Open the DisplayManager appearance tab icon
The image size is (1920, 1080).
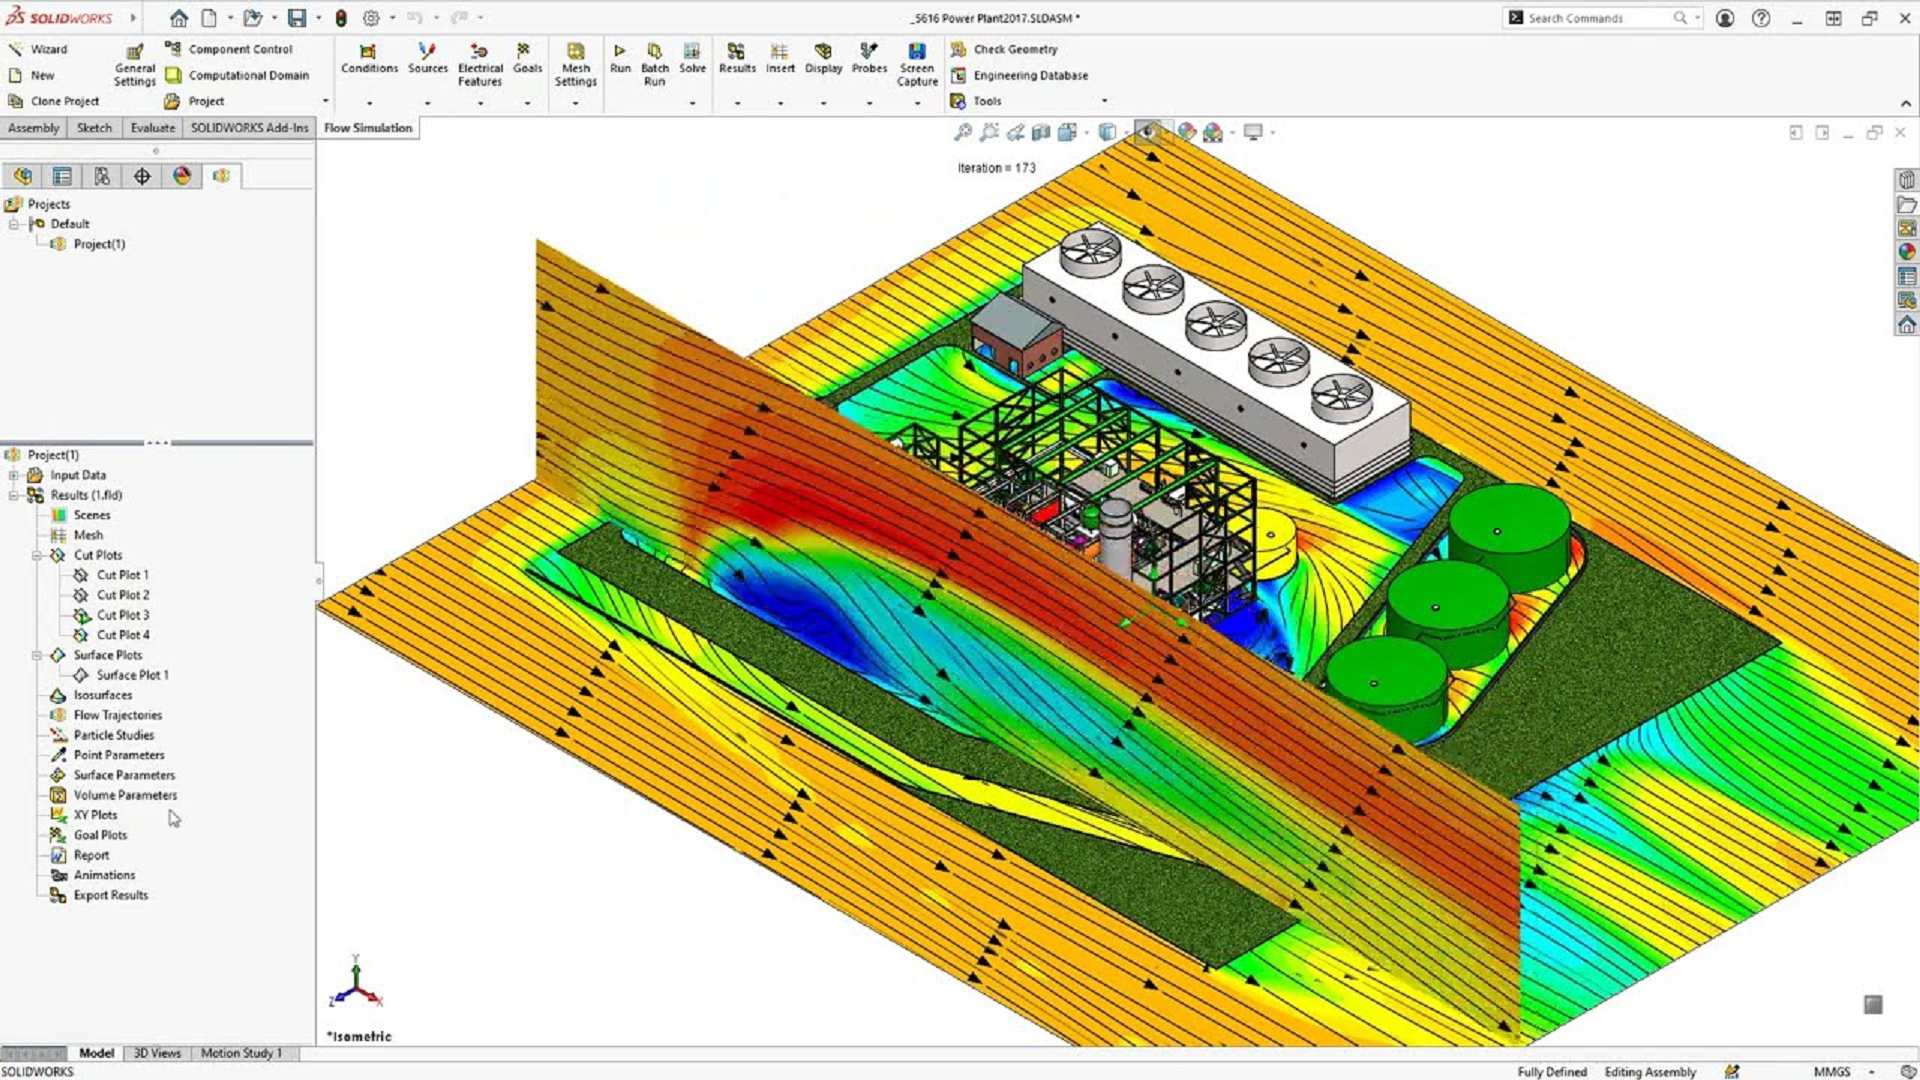tap(181, 176)
